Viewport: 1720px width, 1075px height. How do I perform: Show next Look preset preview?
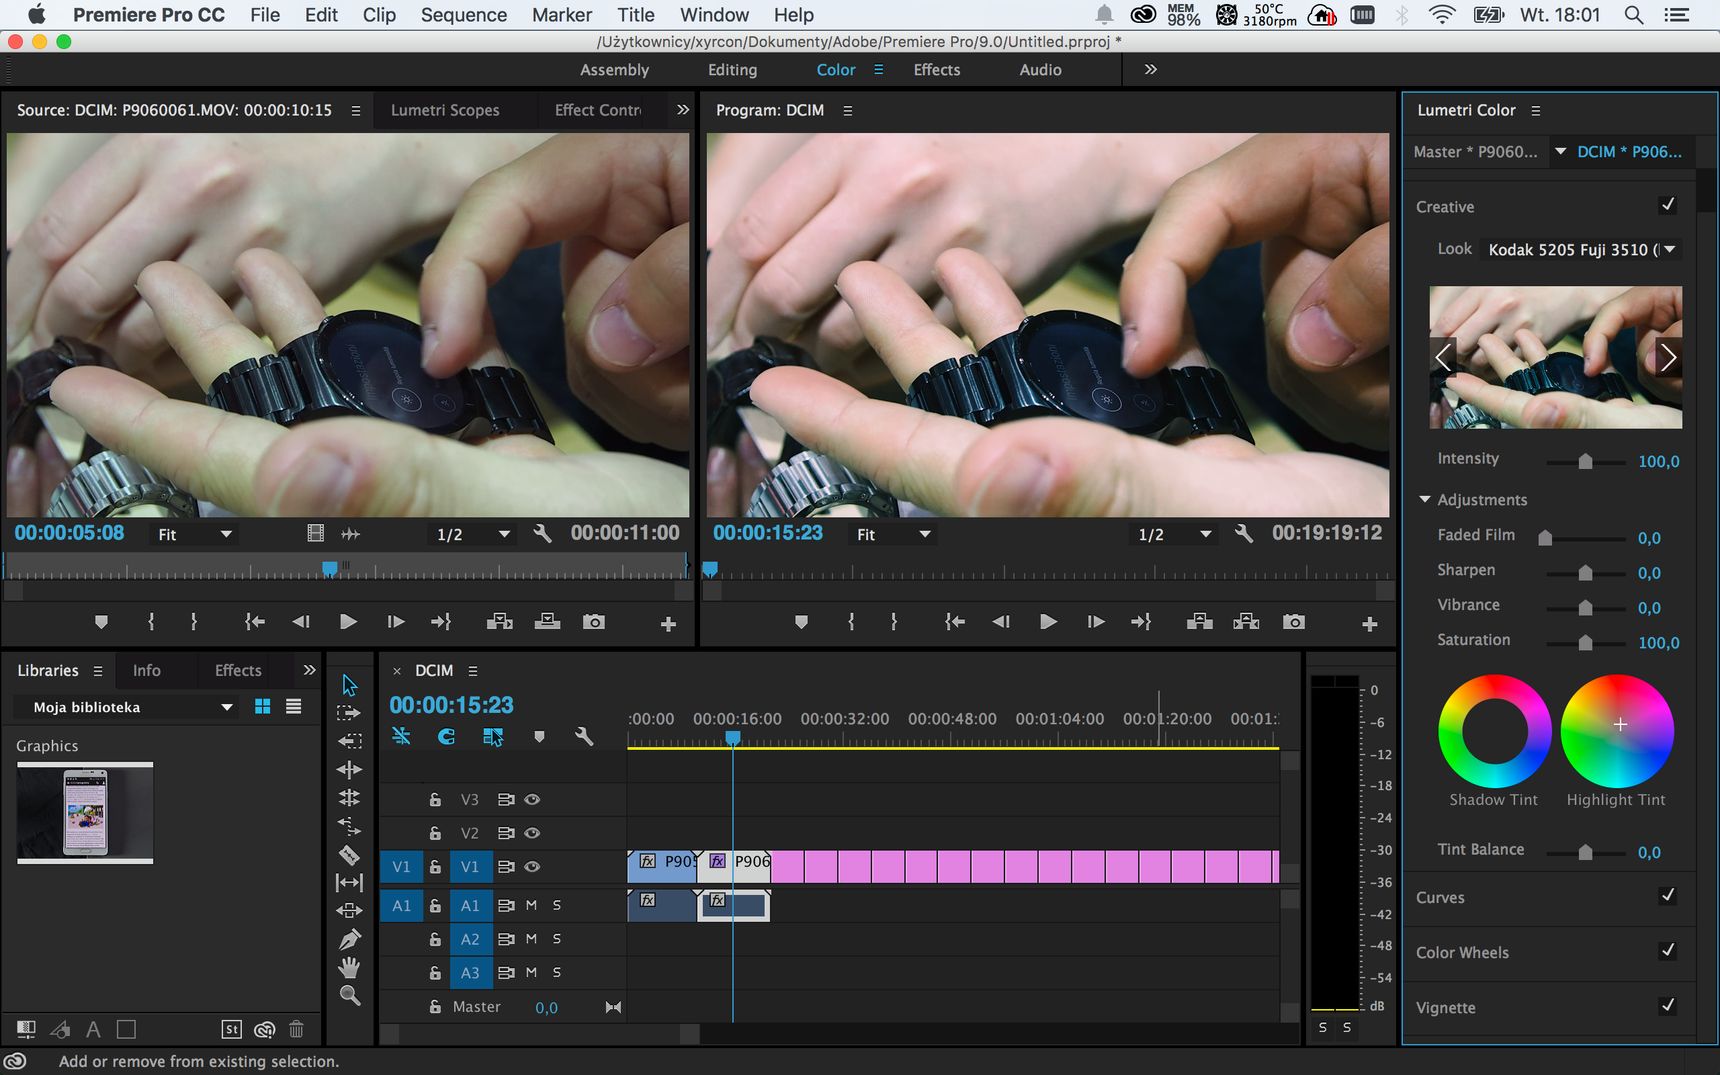1668,357
